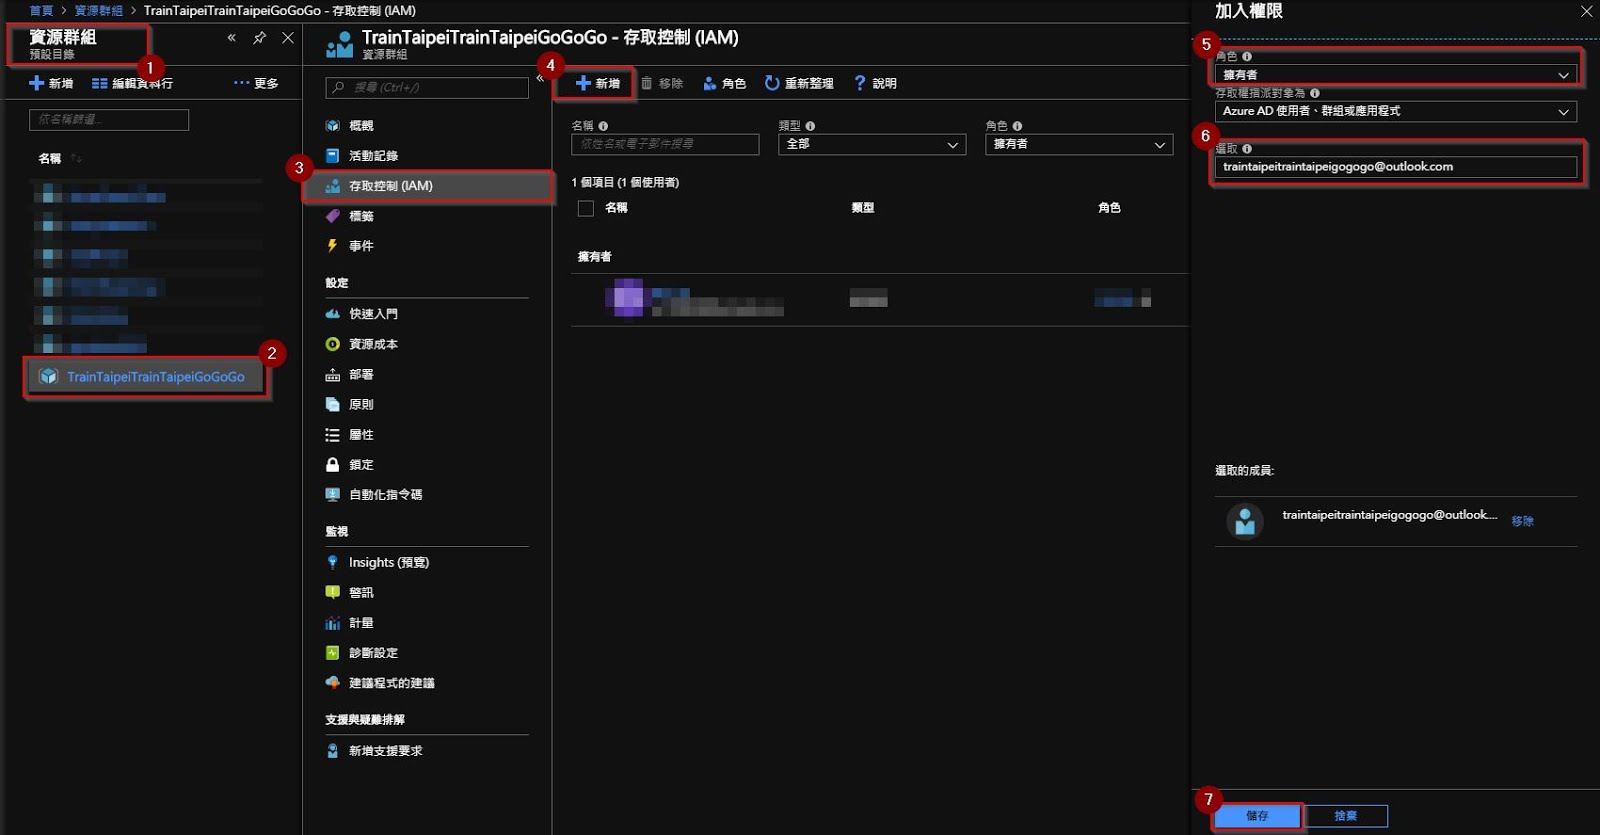
Task: Click the selected member avatar icon
Action: (x=1245, y=521)
